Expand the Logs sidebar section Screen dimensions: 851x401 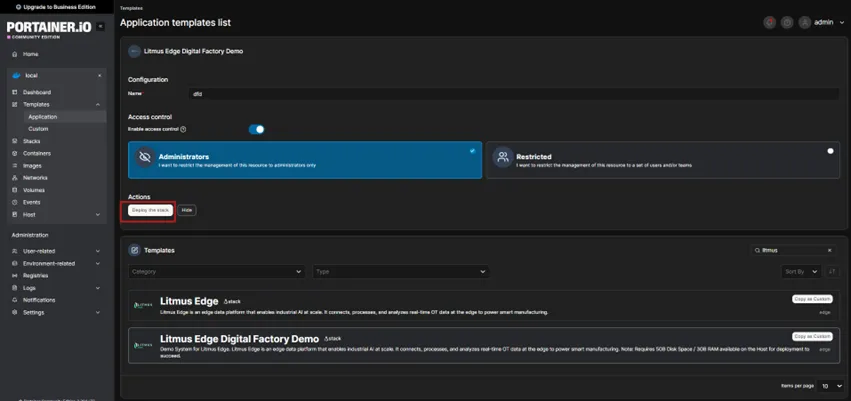coord(98,288)
